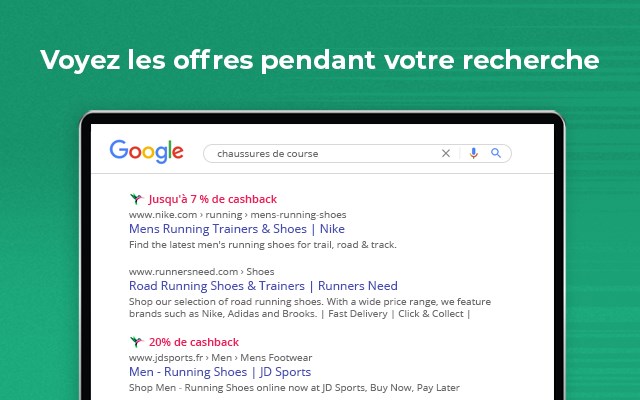Image resolution: width=640 pixels, height=400 pixels.
Task: Click the magnifying glass search icon
Action: [x=496, y=153]
